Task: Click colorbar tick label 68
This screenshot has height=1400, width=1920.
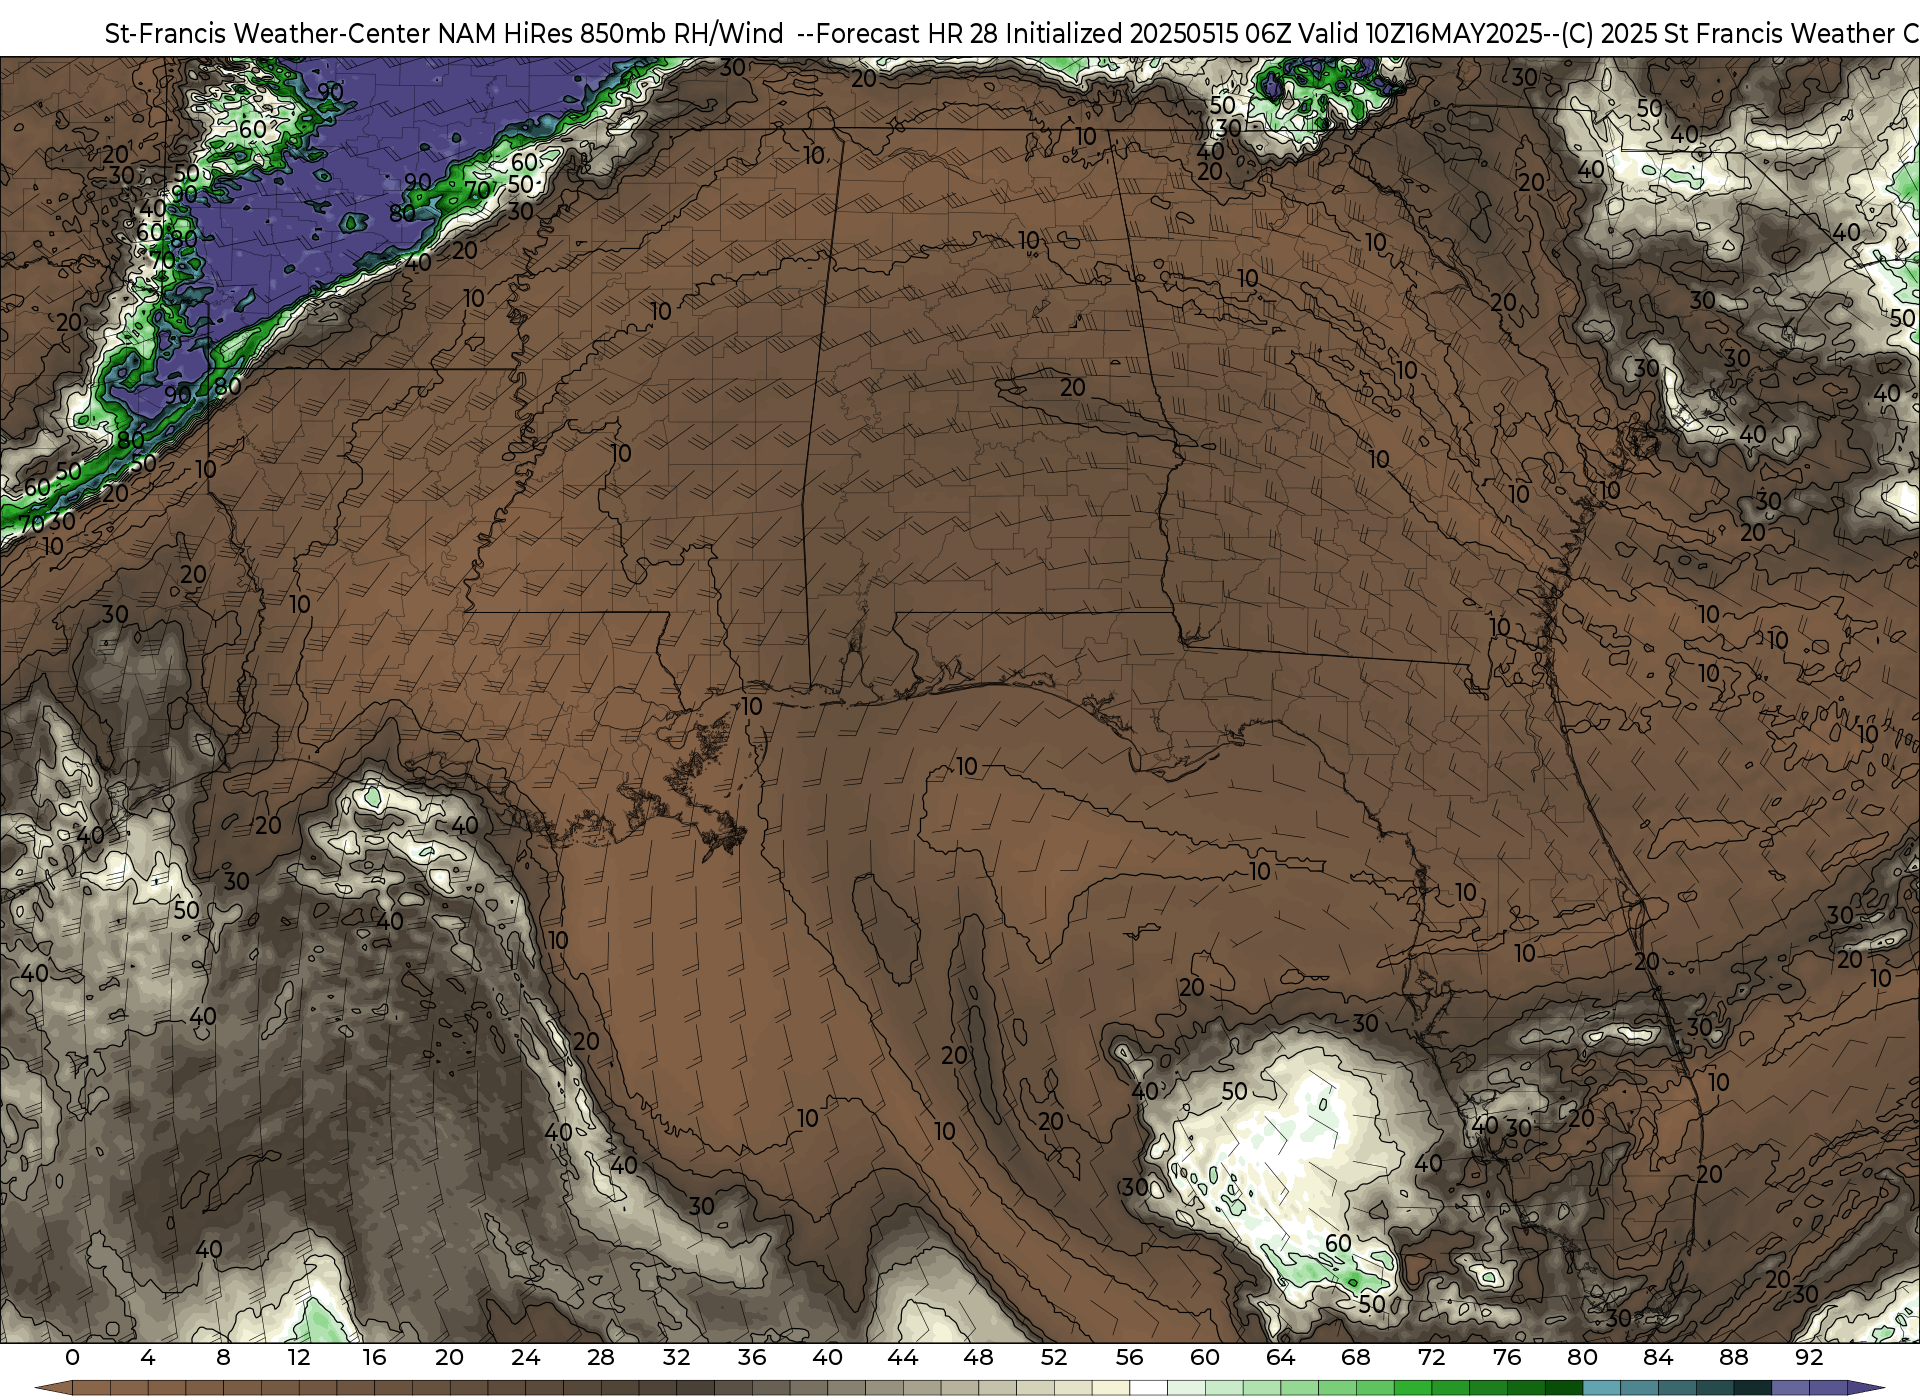Action: (1356, 1357)
